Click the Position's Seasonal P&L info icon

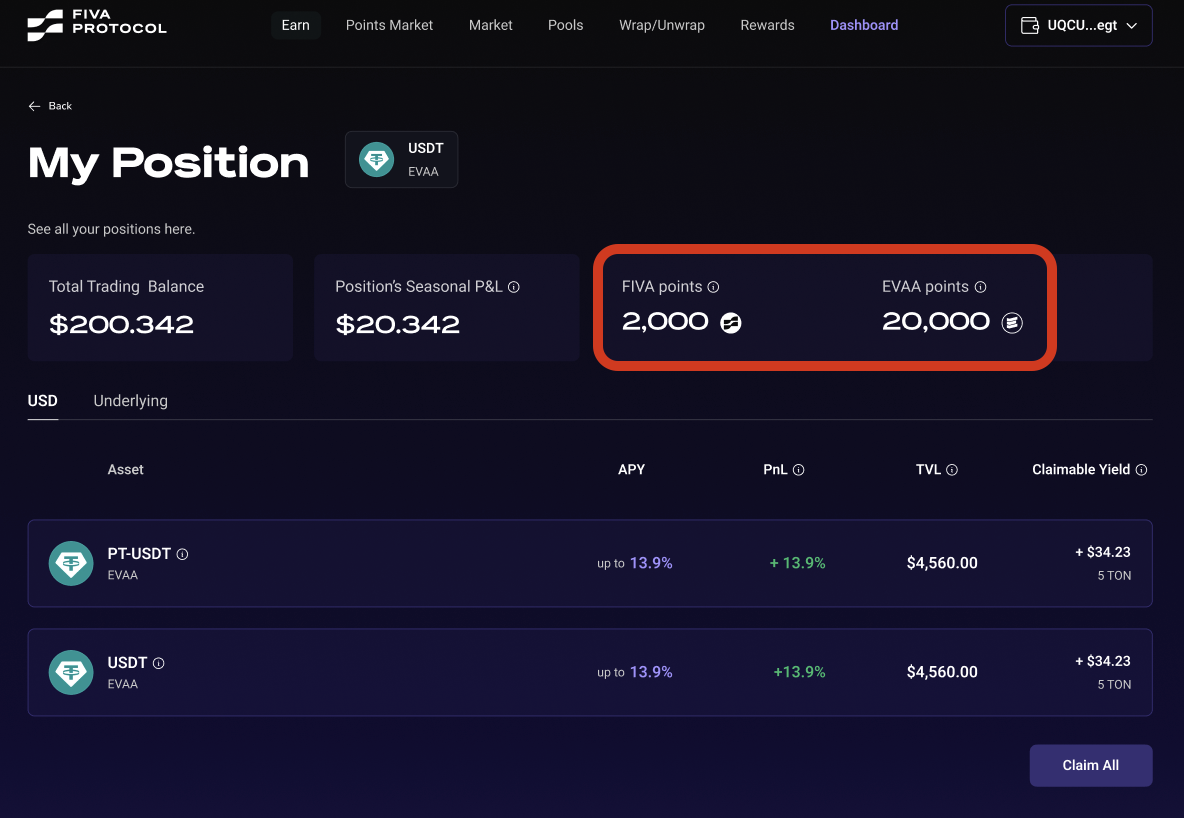(514, 287)
